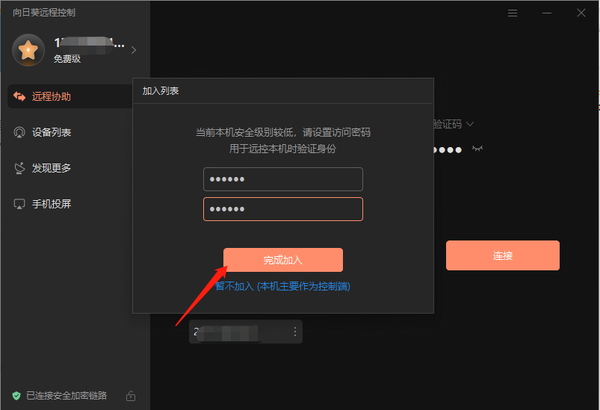This screenshot has width=600, height=410.
Task: Click the lock icon in status bar
Action: 130,396
